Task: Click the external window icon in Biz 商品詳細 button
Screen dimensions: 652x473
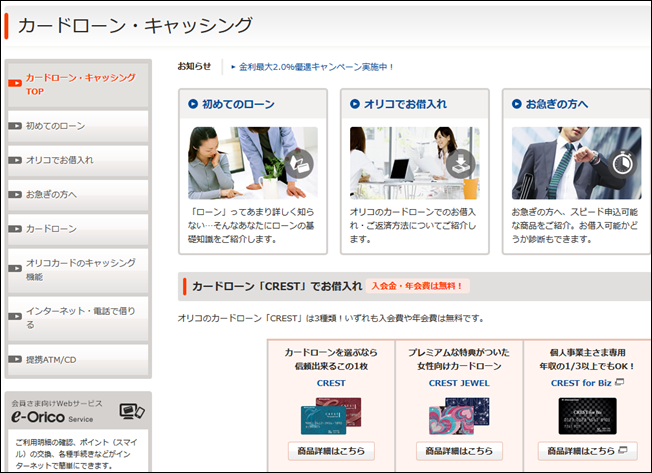Action: pos(622,450)
